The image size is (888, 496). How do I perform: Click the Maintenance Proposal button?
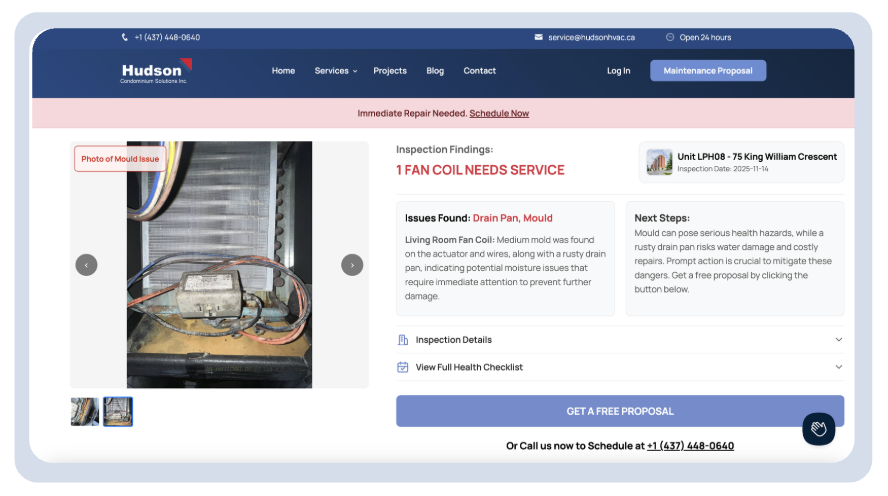click(708, 71)
